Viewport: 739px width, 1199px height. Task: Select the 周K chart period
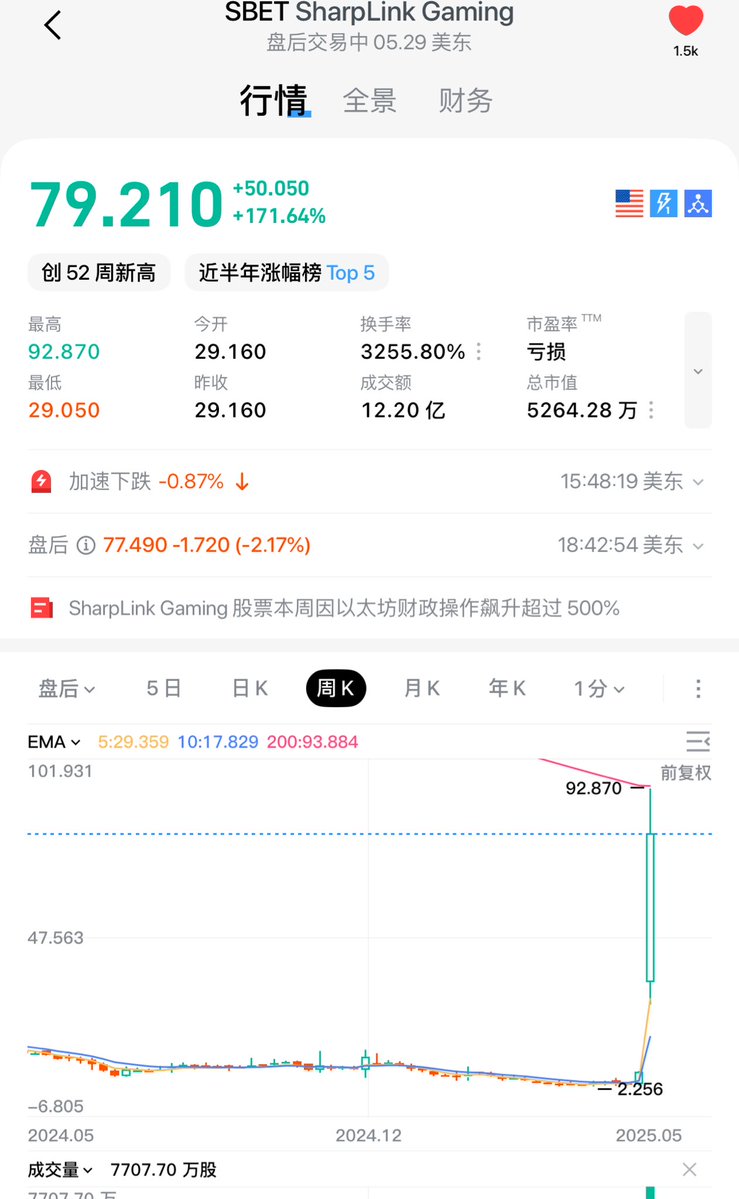[336, 688]
